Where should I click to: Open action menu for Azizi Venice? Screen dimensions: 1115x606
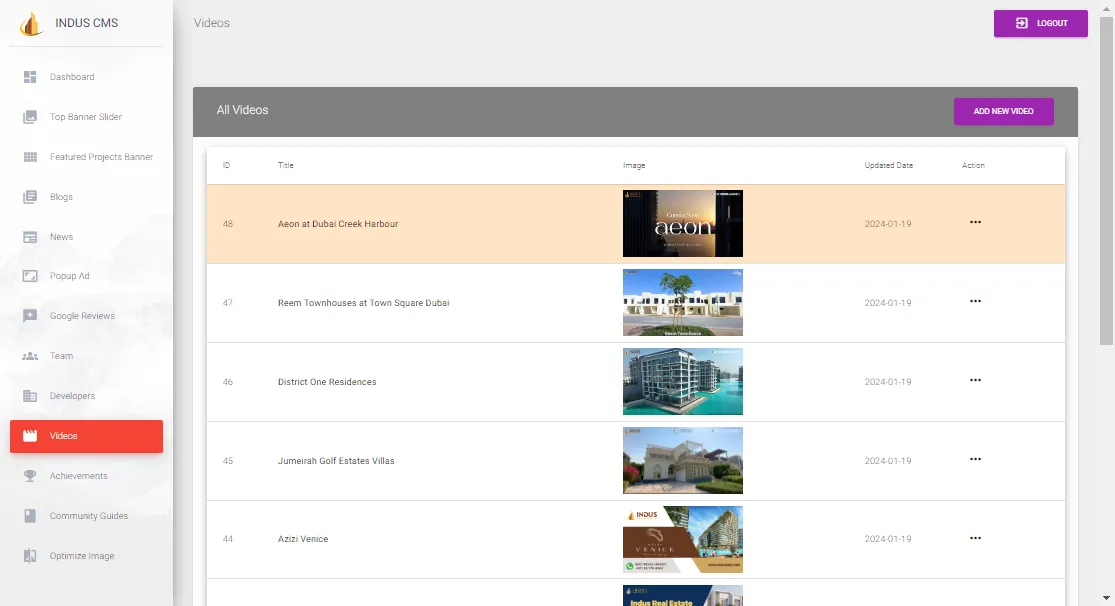pyautogui.click(x=976, y=538)
